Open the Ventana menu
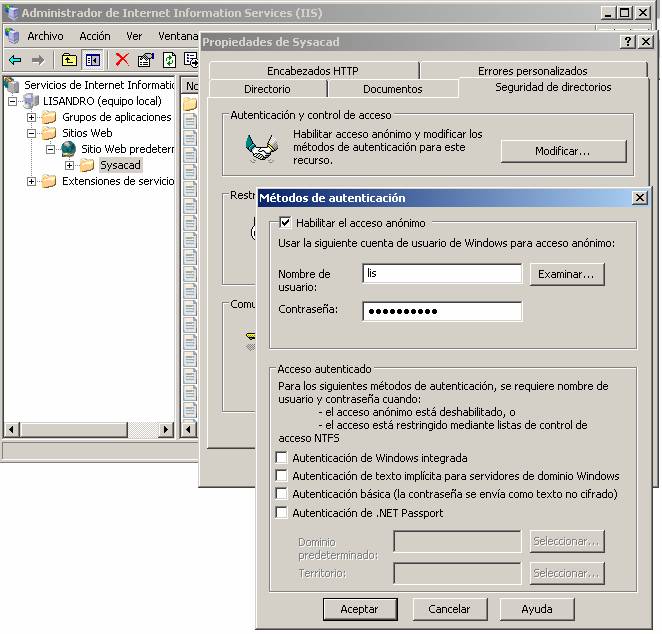Image resolution: width=662 pixels, height=634 pixels. click(178, 36)
